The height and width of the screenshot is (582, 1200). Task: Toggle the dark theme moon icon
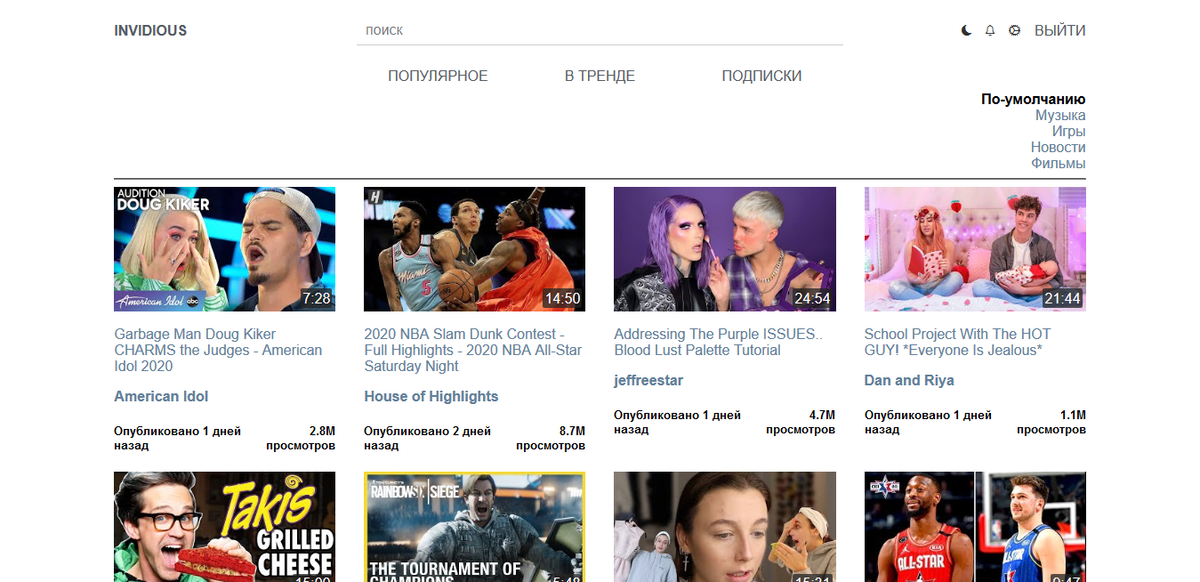coord(966,31)
